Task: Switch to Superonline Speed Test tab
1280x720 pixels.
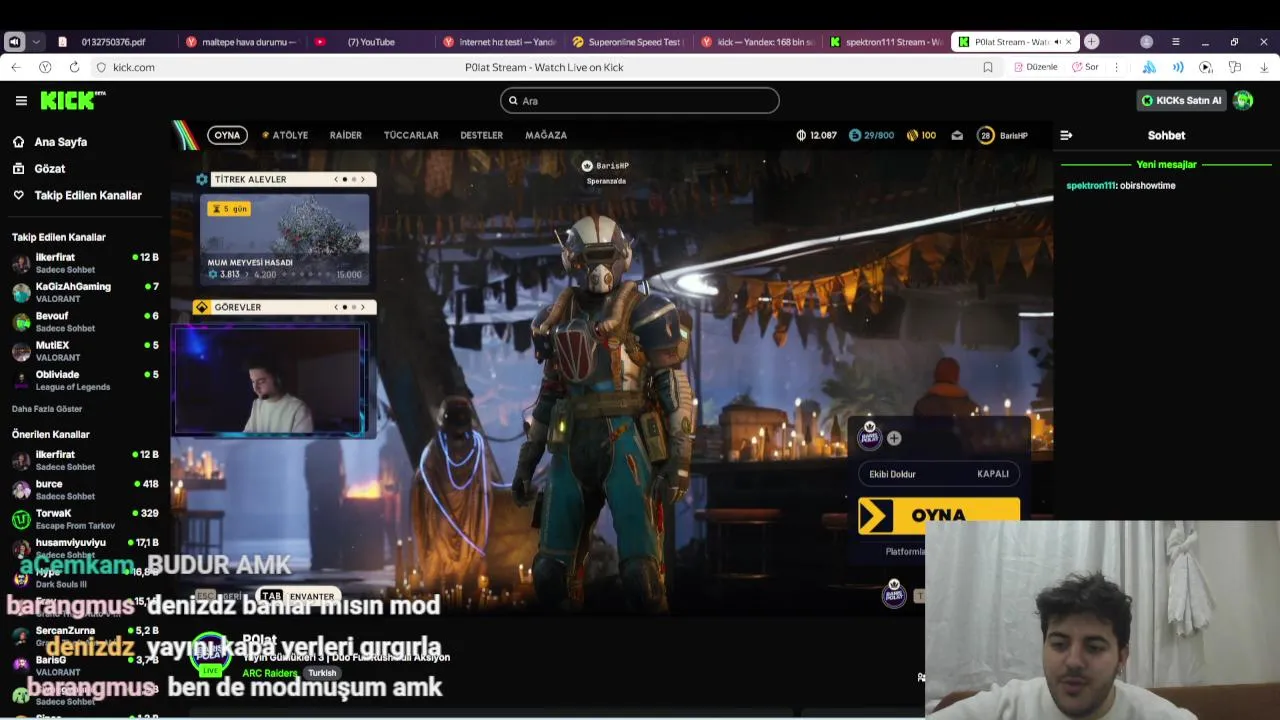Action: coord(628,42)
